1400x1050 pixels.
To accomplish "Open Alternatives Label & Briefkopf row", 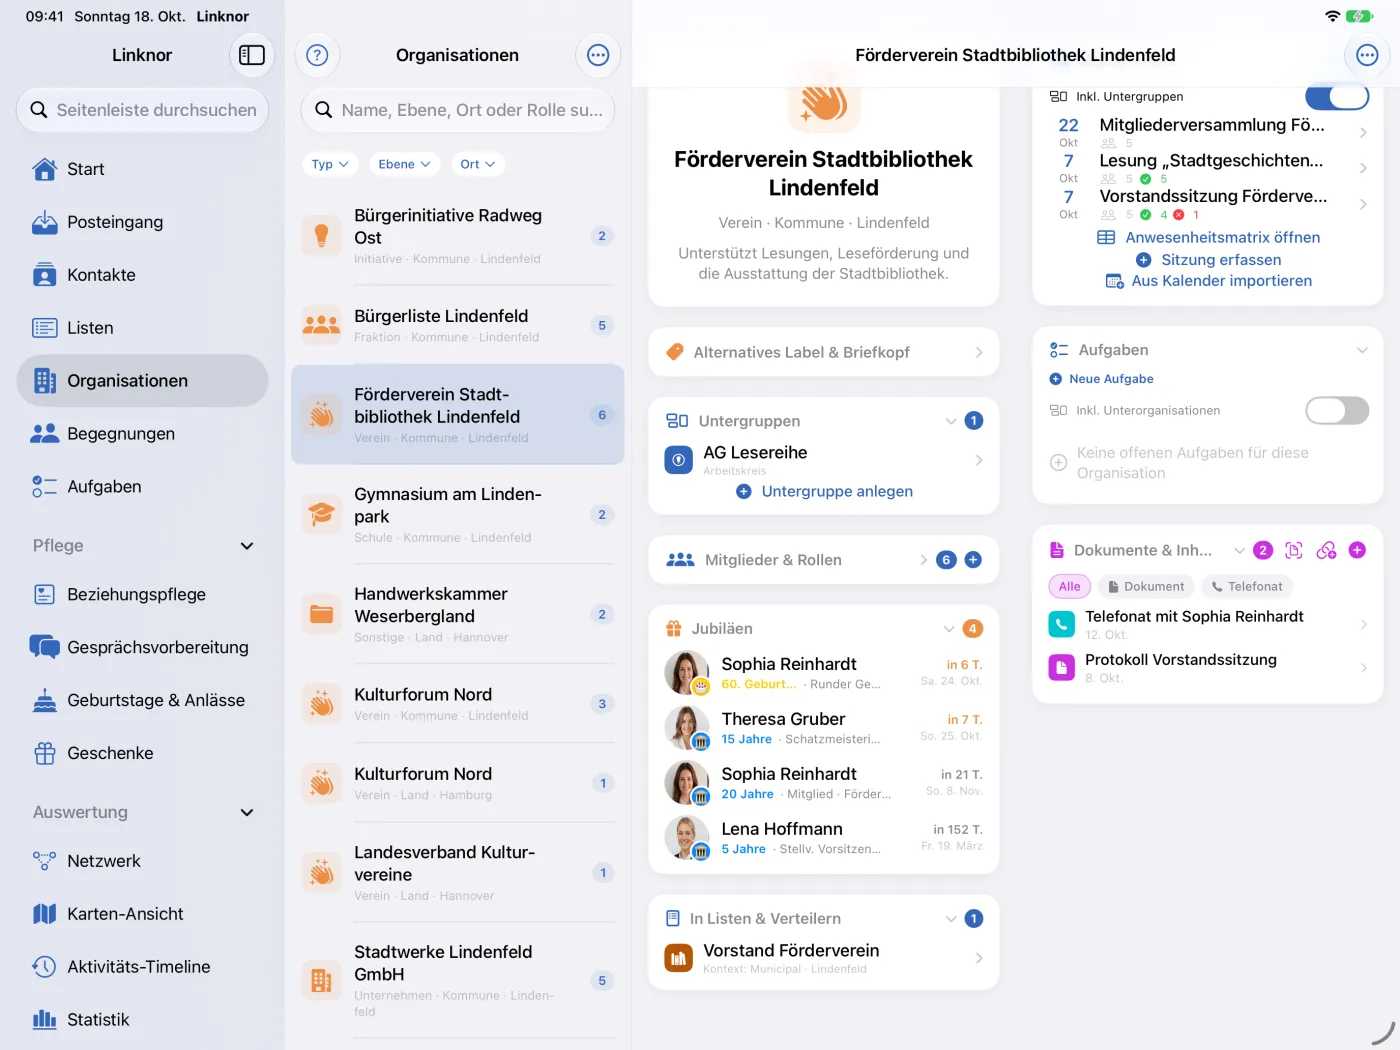I will (x=824, y=352).
